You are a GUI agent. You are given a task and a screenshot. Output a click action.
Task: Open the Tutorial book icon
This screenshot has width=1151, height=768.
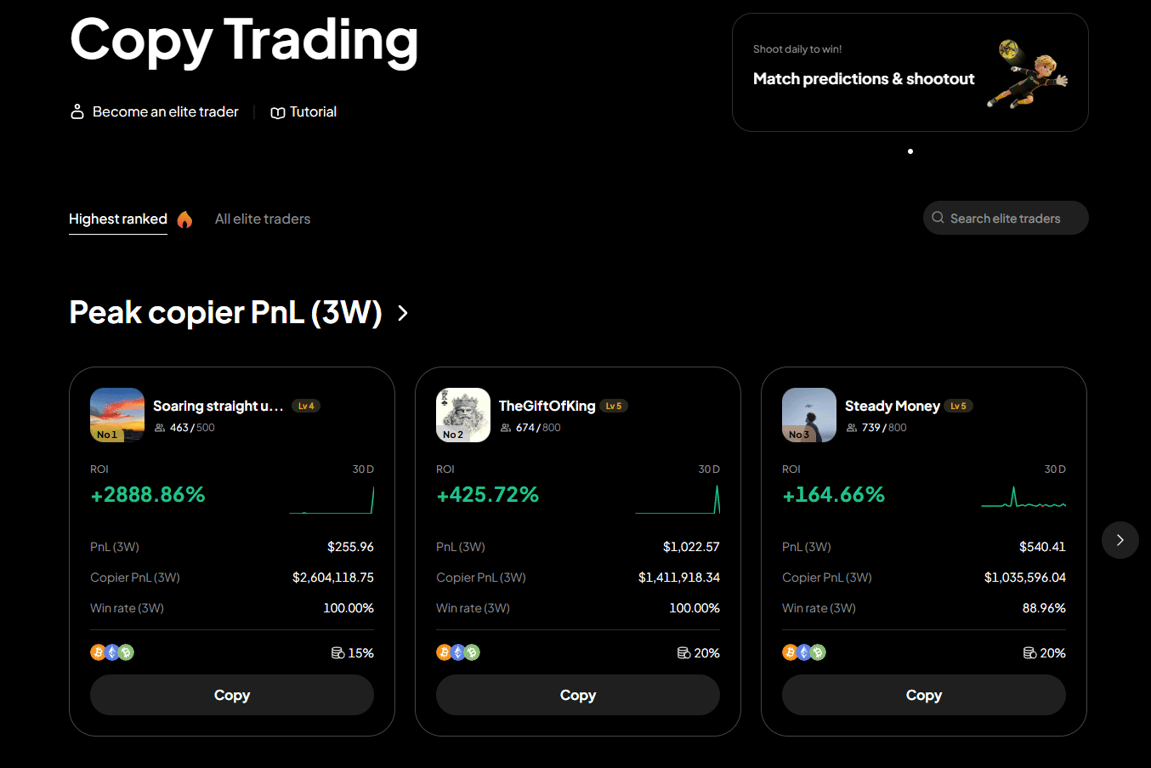tap(277, 111)
